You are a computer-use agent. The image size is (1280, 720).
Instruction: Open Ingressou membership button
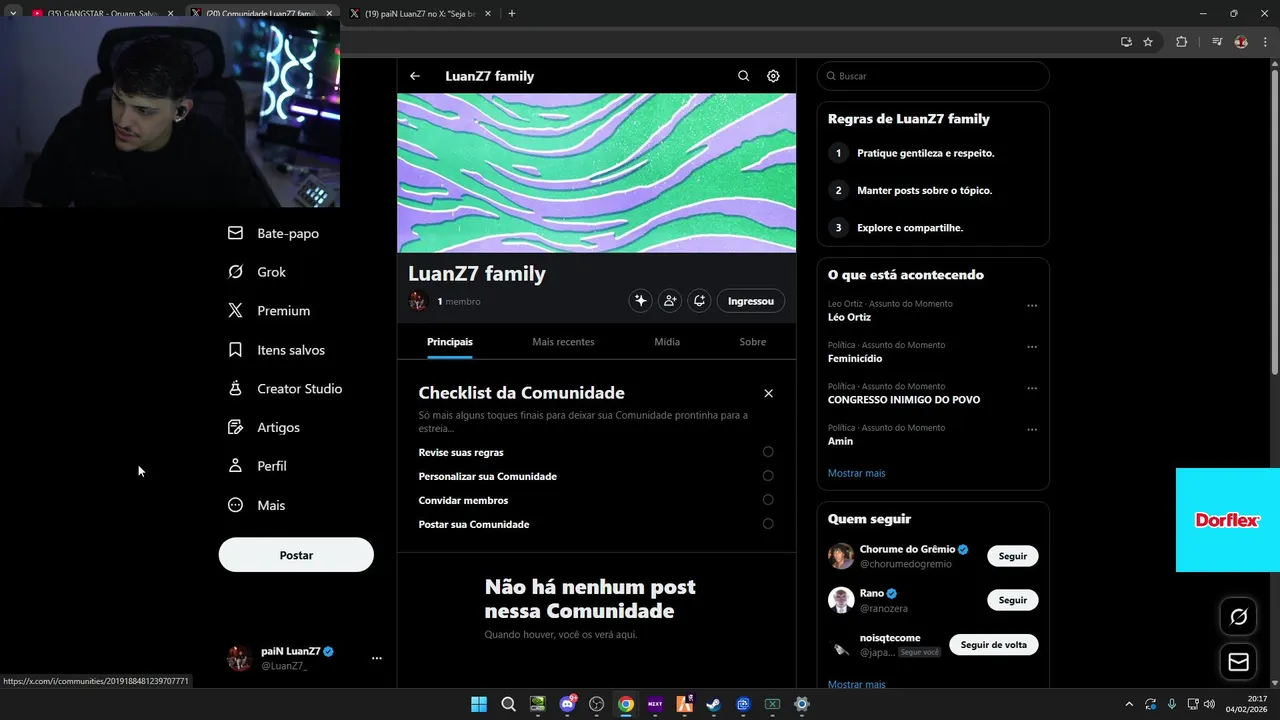pos(751,301)
